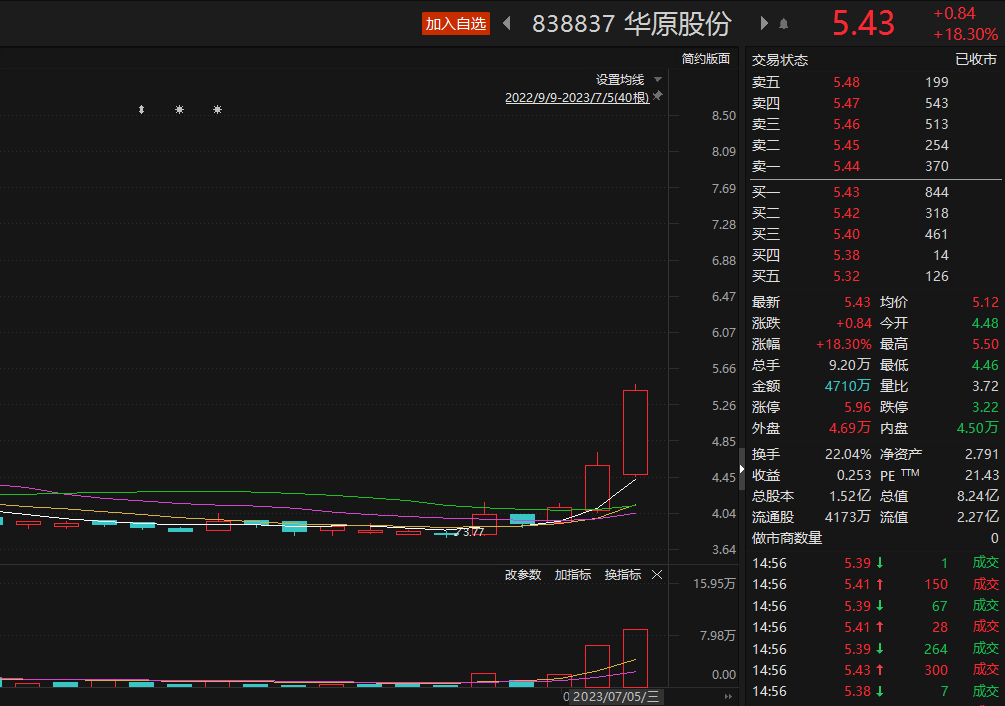Screen dimensions: 1005x706
Task: Click the double-arrow at chart bottom right
Action: 728,696
